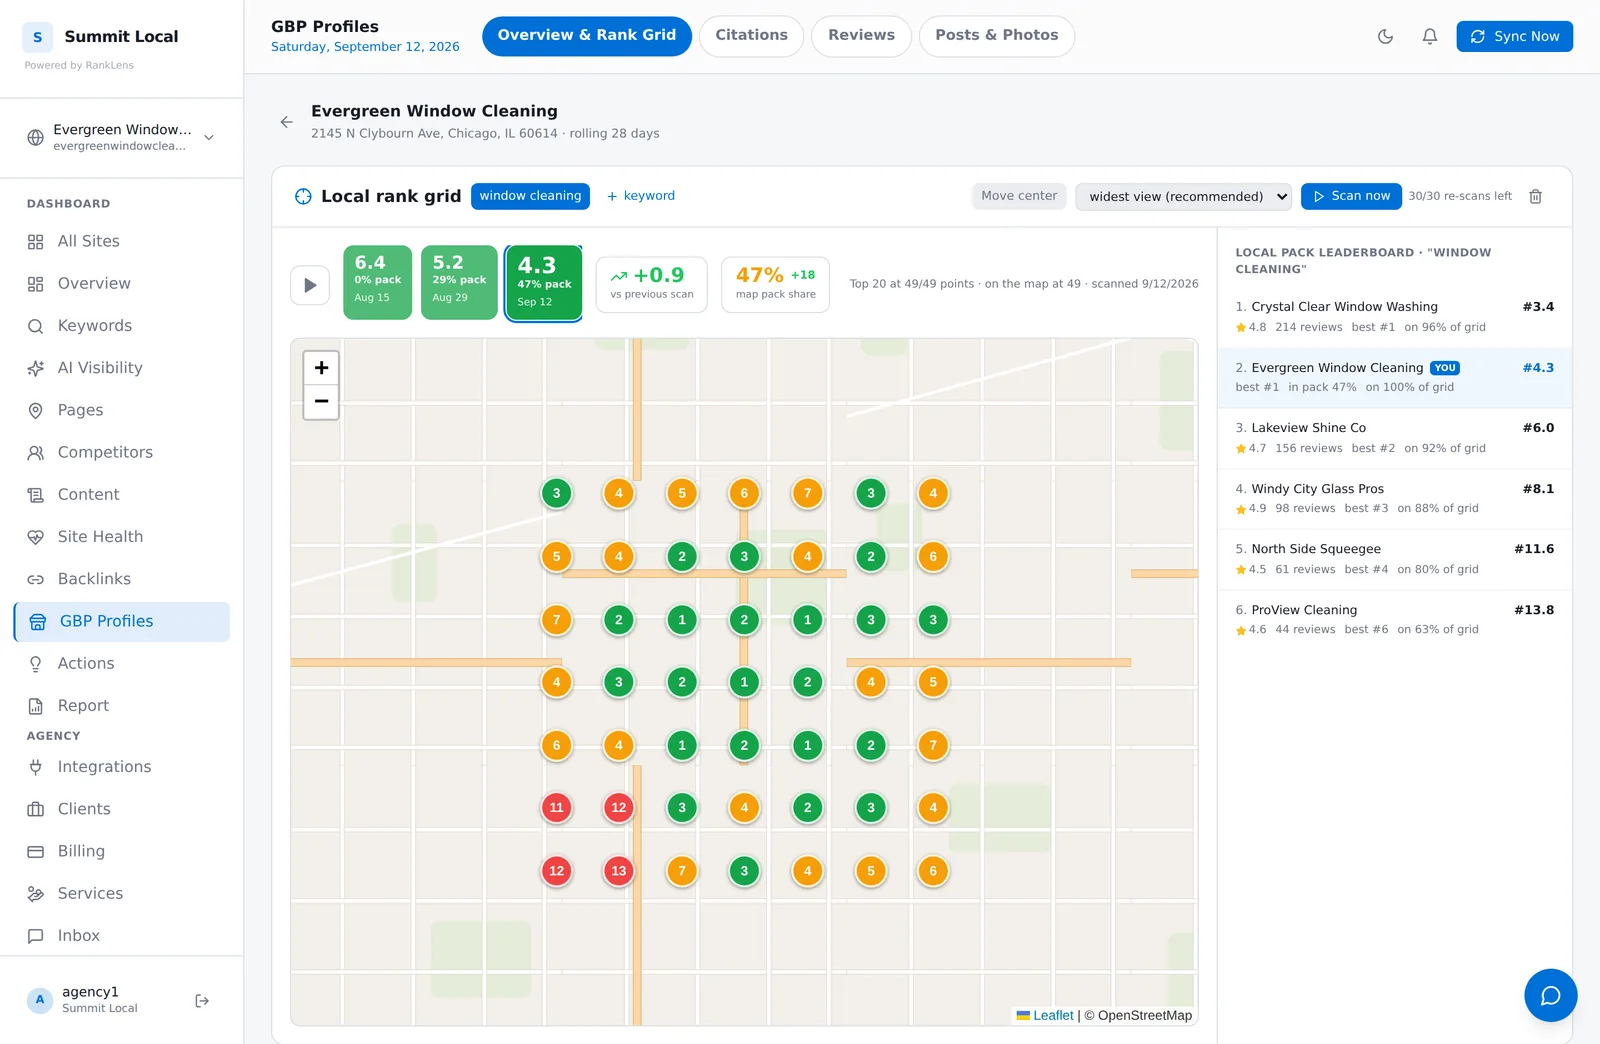Open Lakeview Shine Co leaderboard entry
Screen dimensions: 1600x1044
click(1394, 438)
